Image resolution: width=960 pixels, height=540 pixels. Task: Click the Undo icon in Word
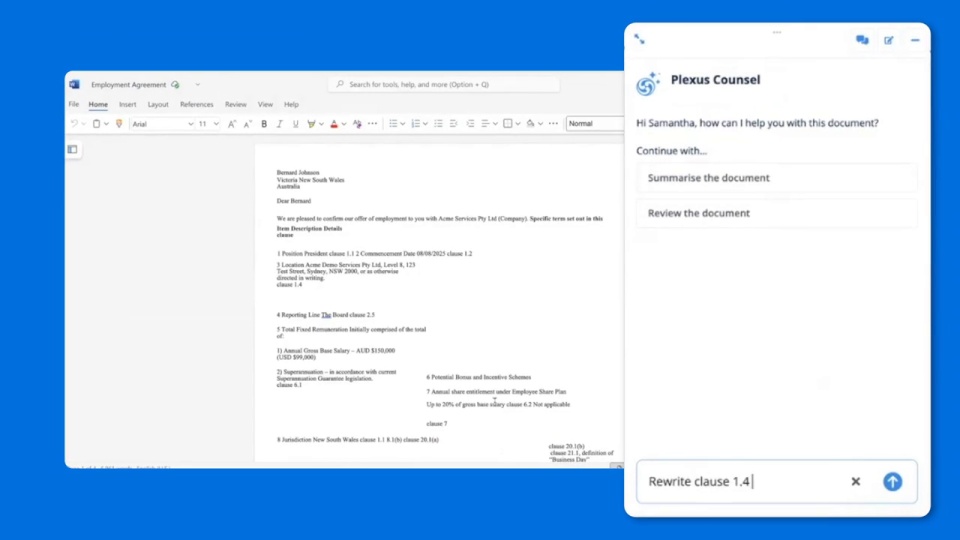click(75, 124)
